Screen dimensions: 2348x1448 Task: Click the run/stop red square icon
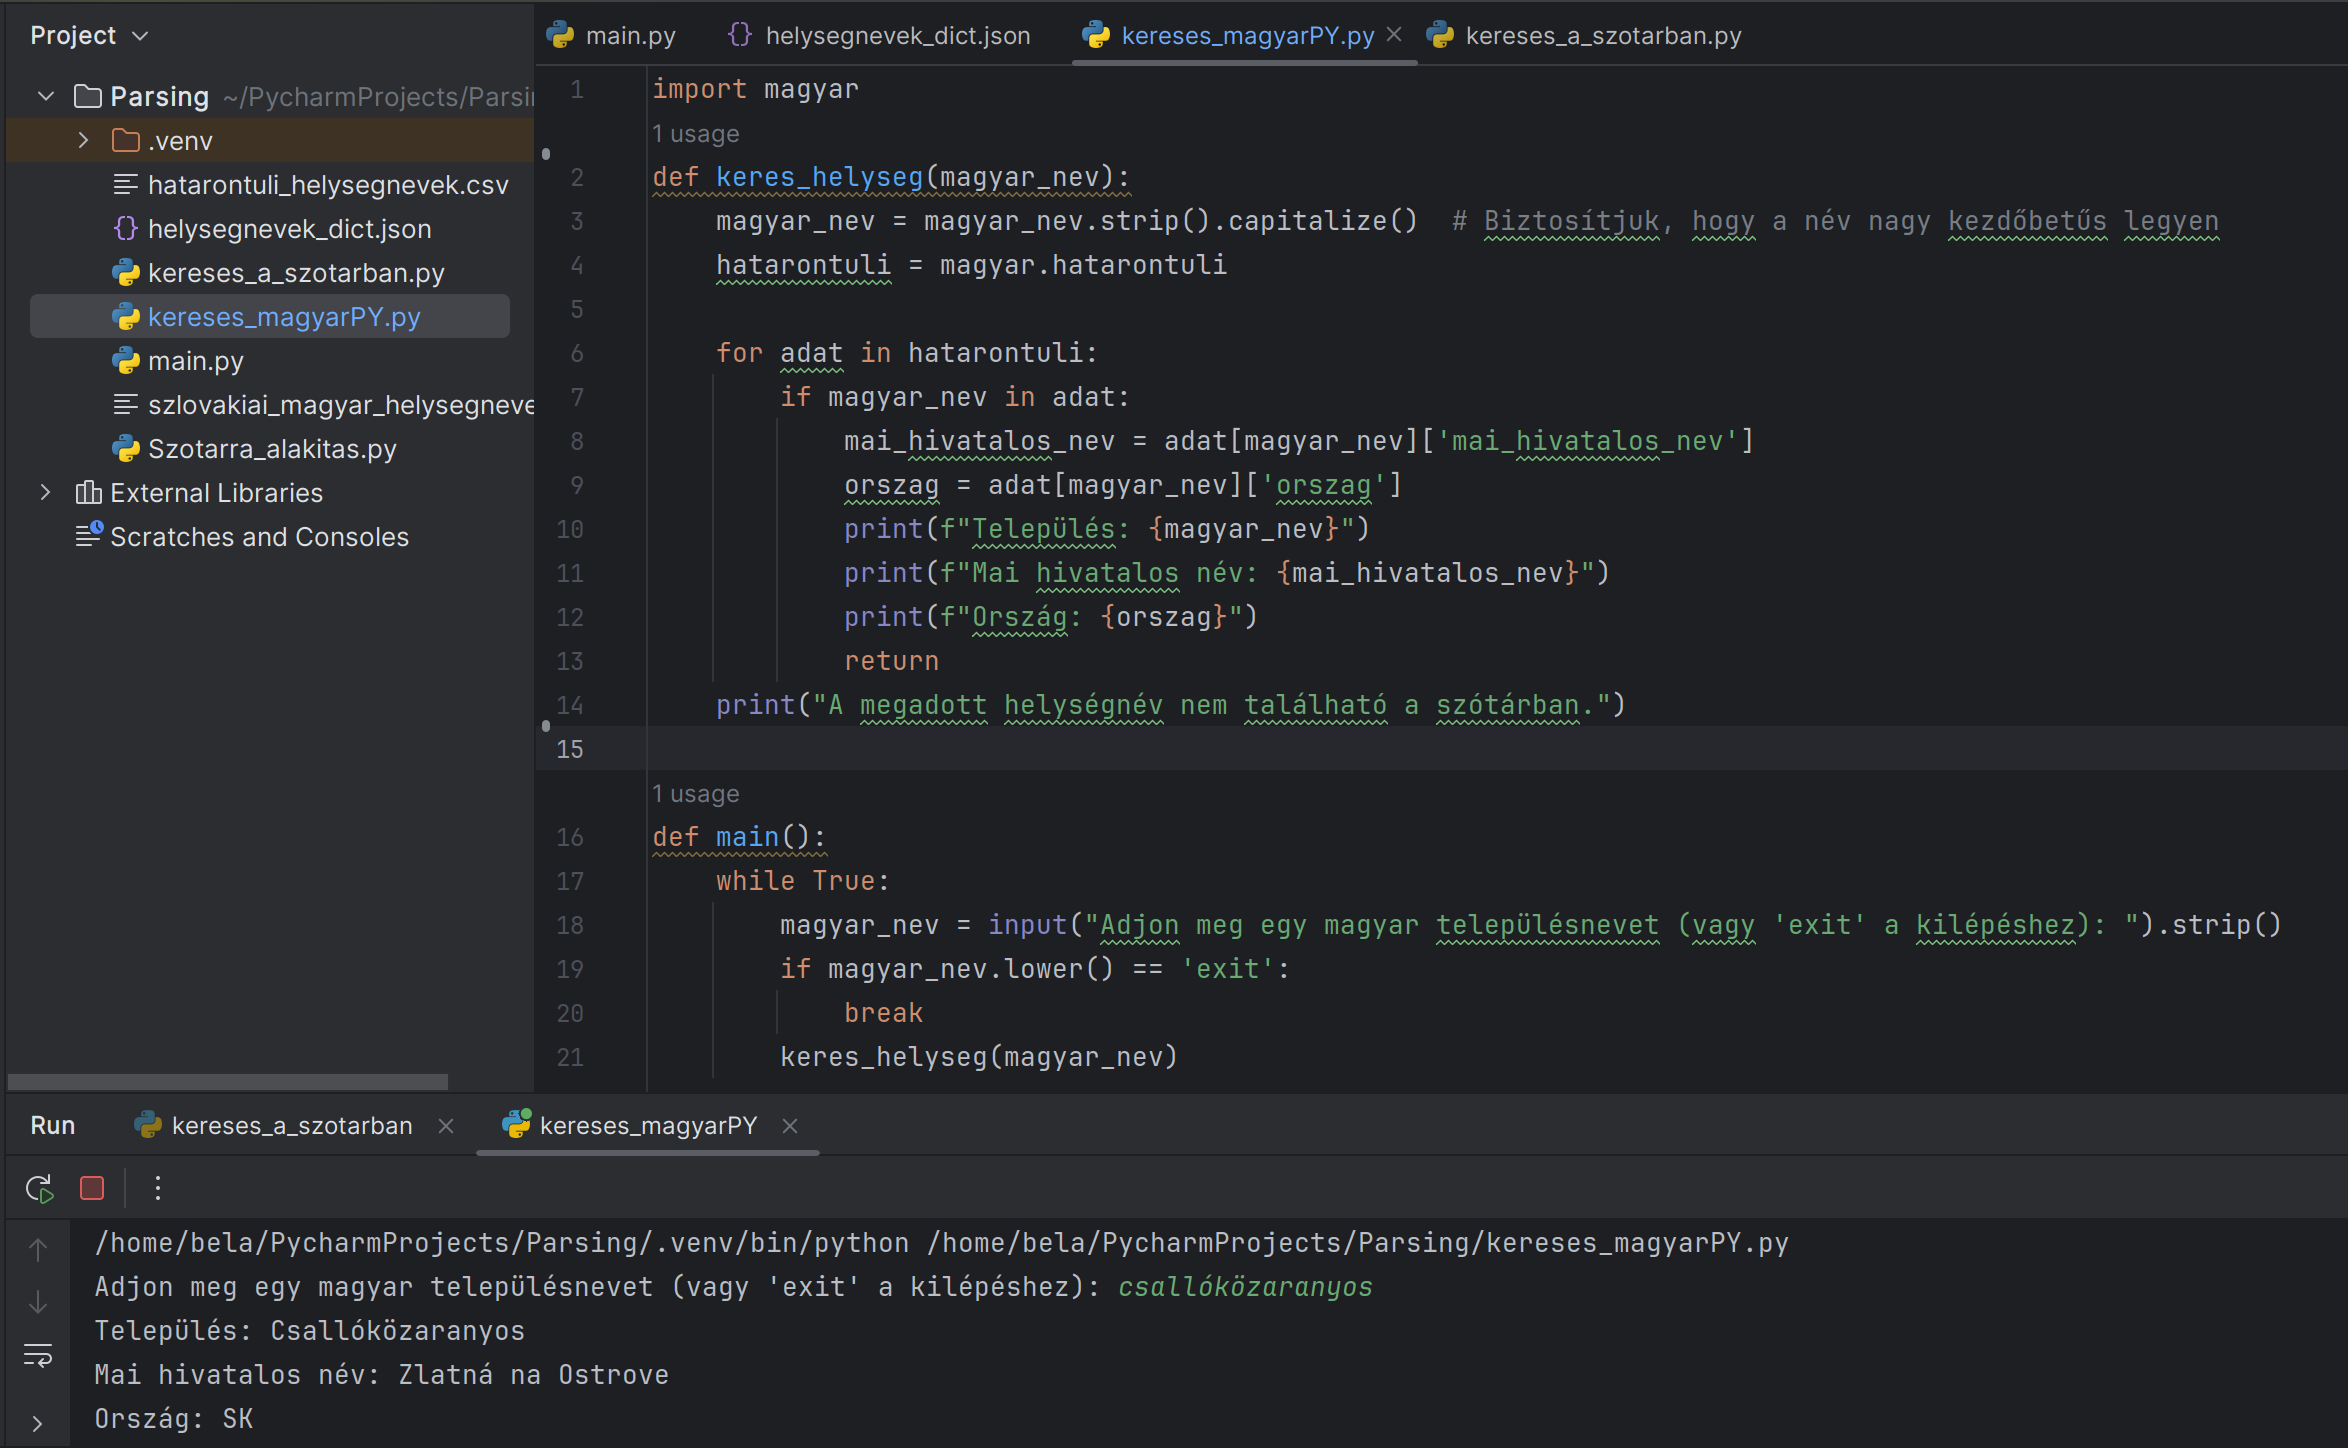click(94, 1186)
